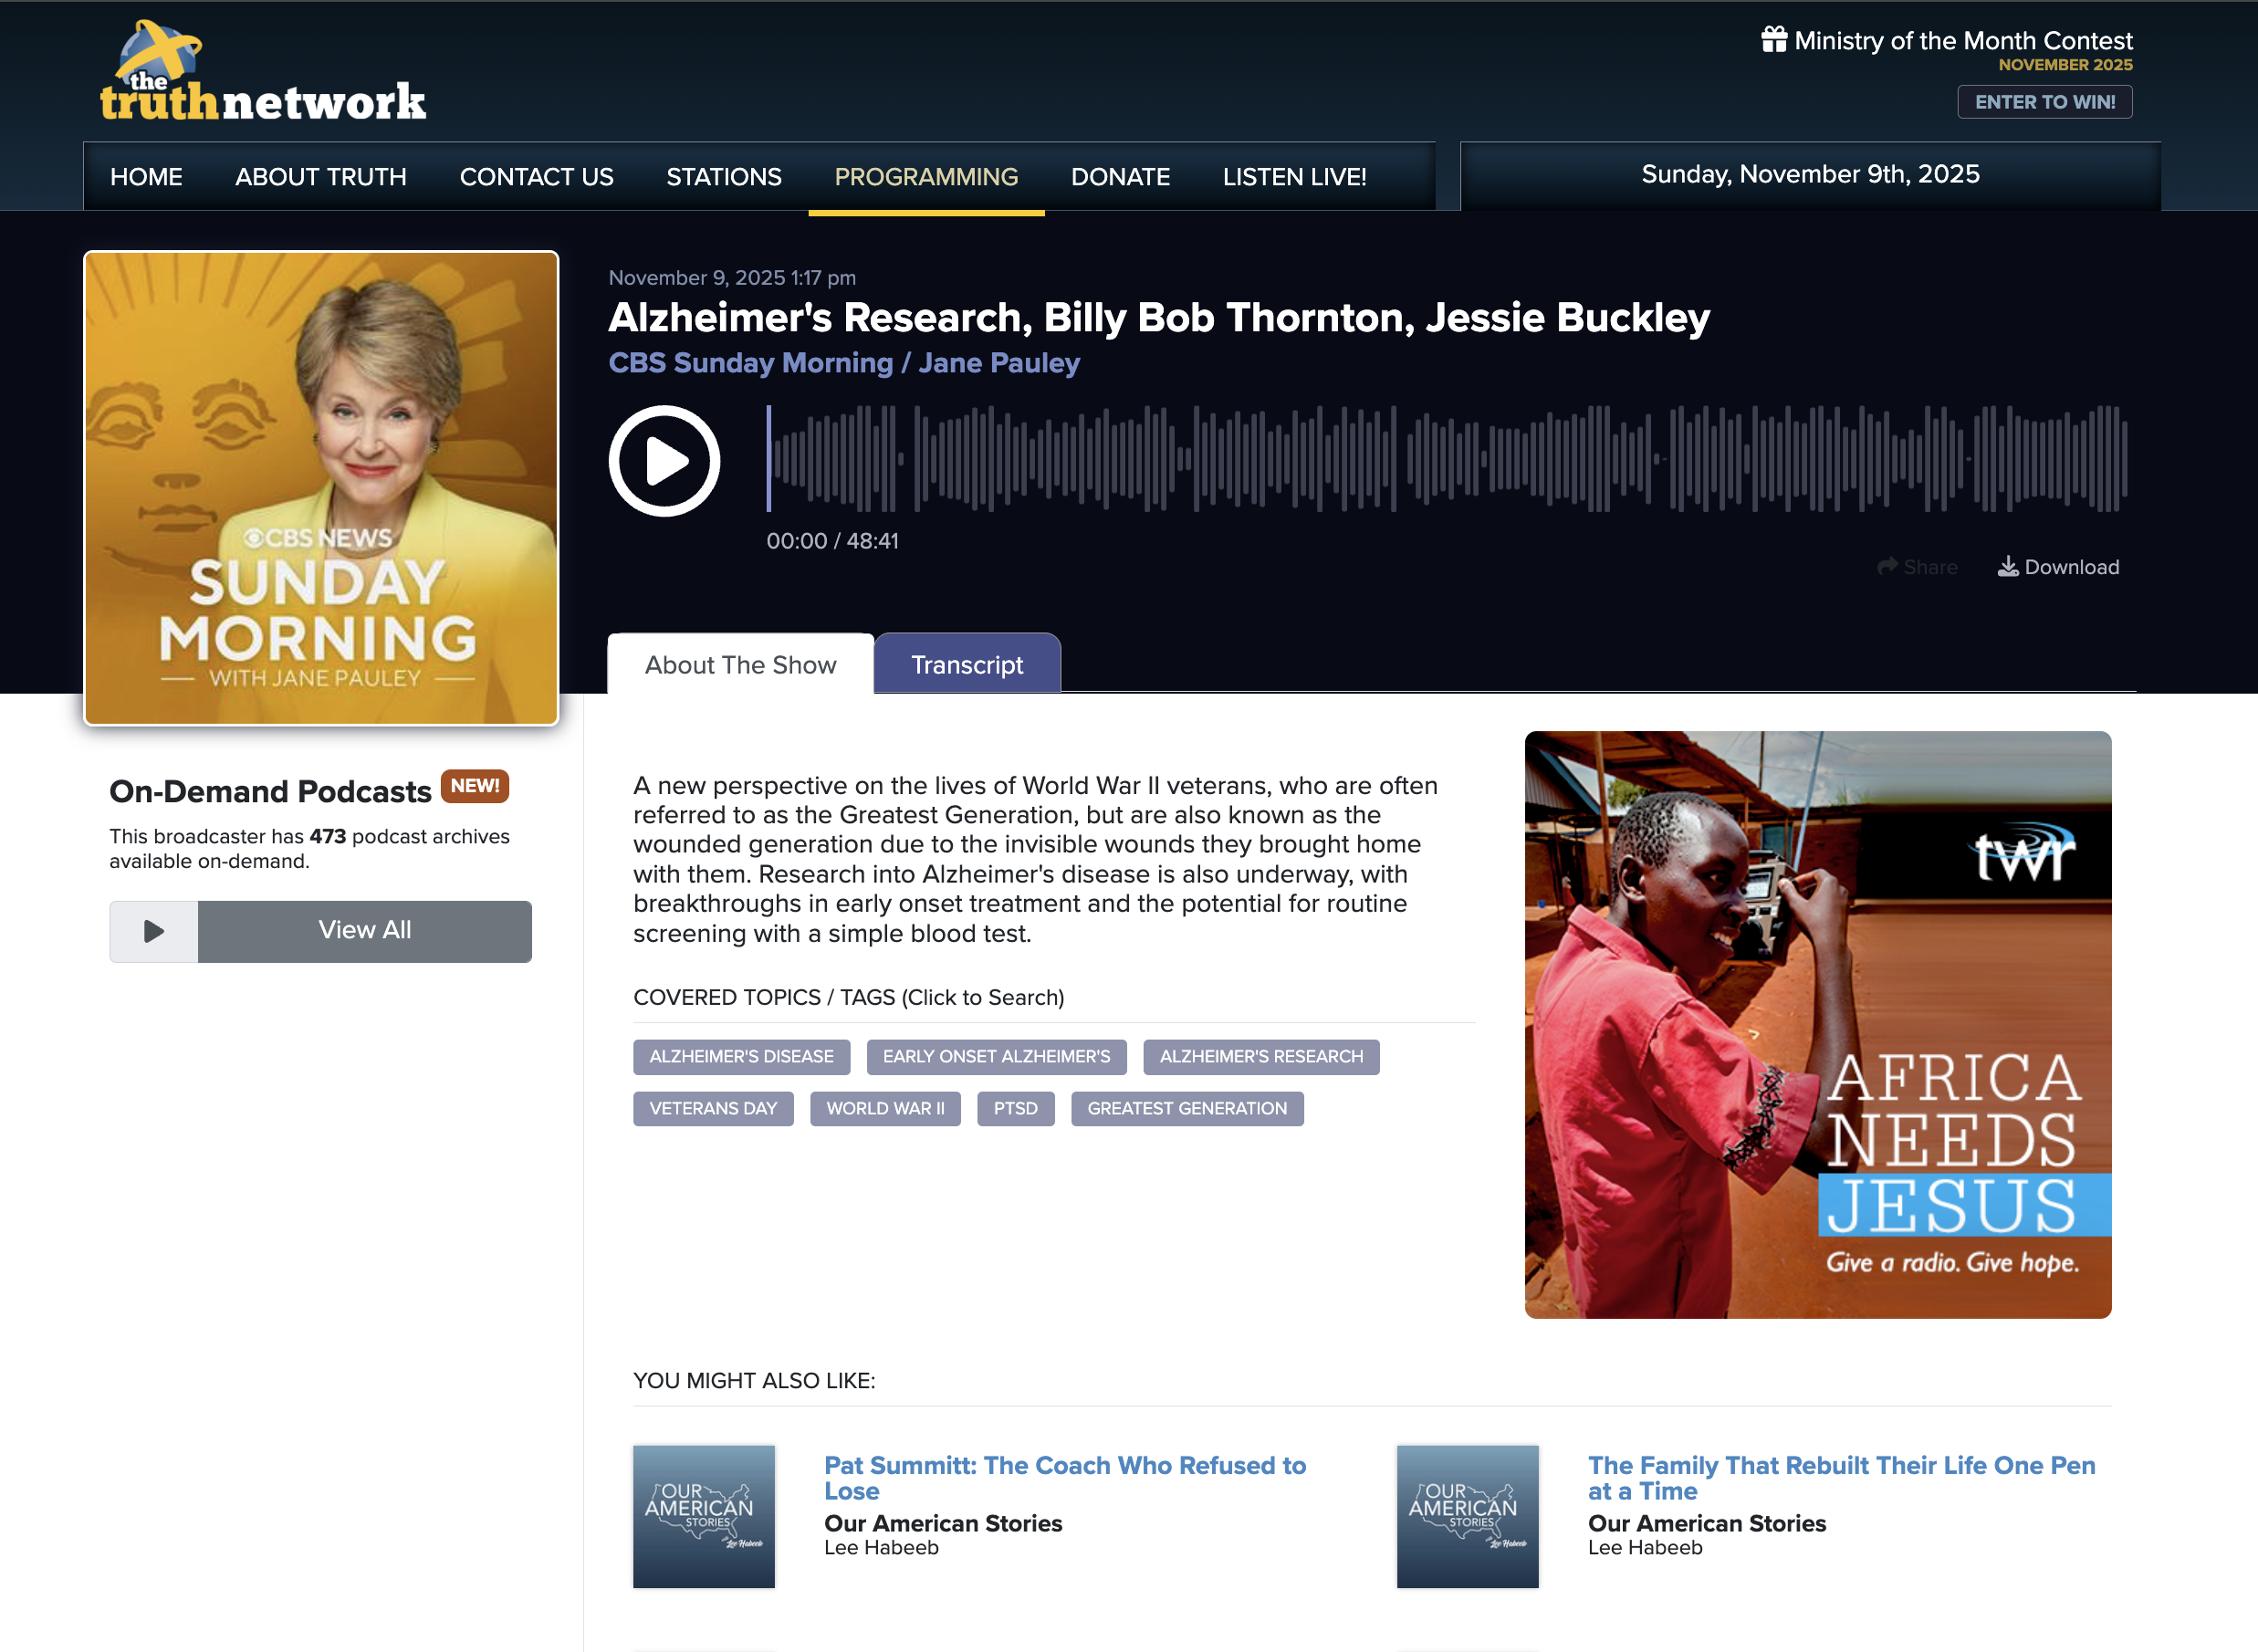Select the About The Show tab
Image resolution: width=2258 pixels, height=1652 pixels.
click(740, 665)
